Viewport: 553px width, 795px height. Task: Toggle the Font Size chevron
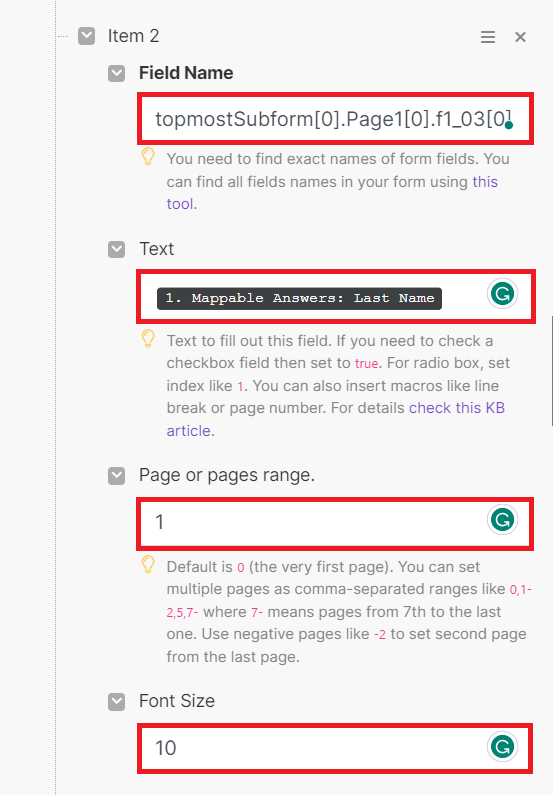117,702
